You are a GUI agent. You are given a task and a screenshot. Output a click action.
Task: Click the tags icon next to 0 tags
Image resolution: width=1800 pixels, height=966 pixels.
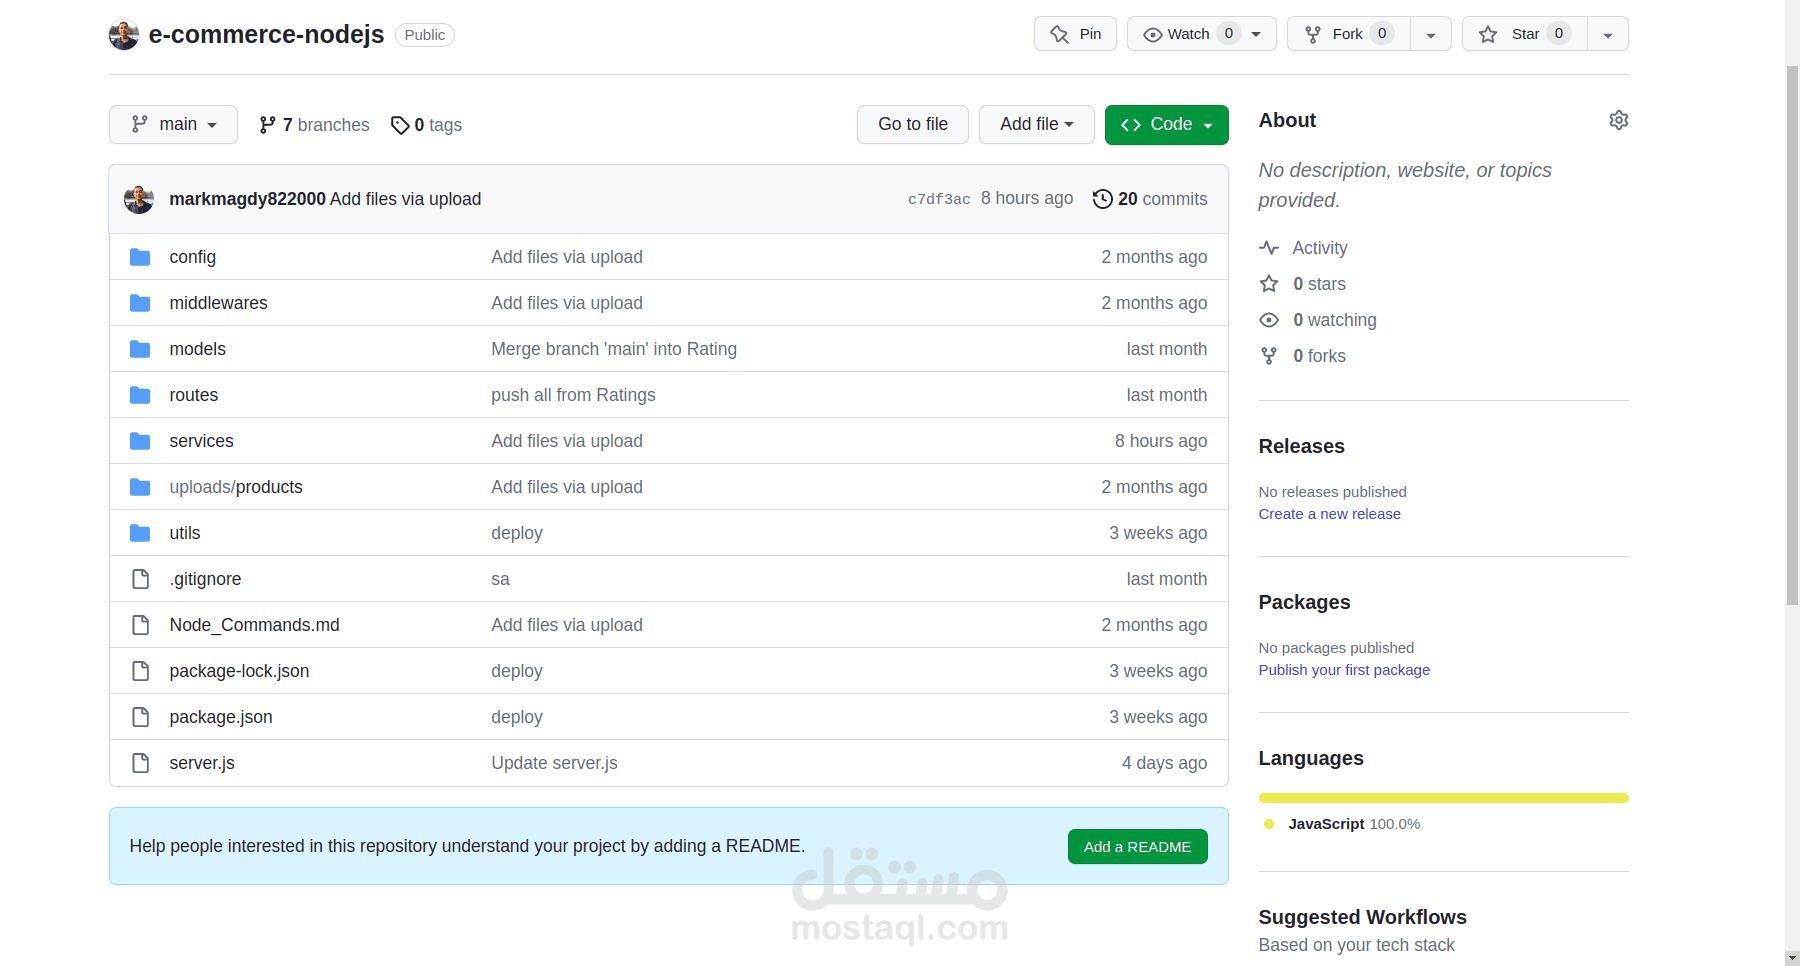[x=400, y=125]
